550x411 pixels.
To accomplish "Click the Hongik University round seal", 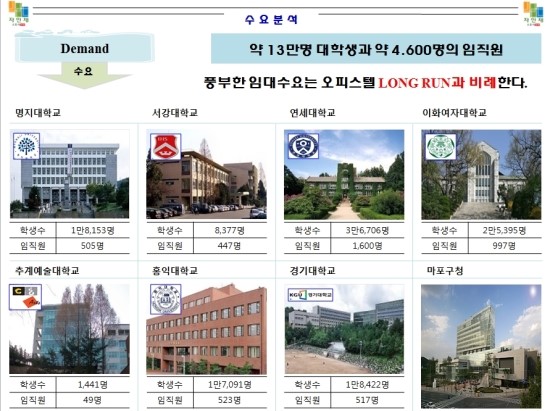I will pyautogui.click(x=166, y=299).
